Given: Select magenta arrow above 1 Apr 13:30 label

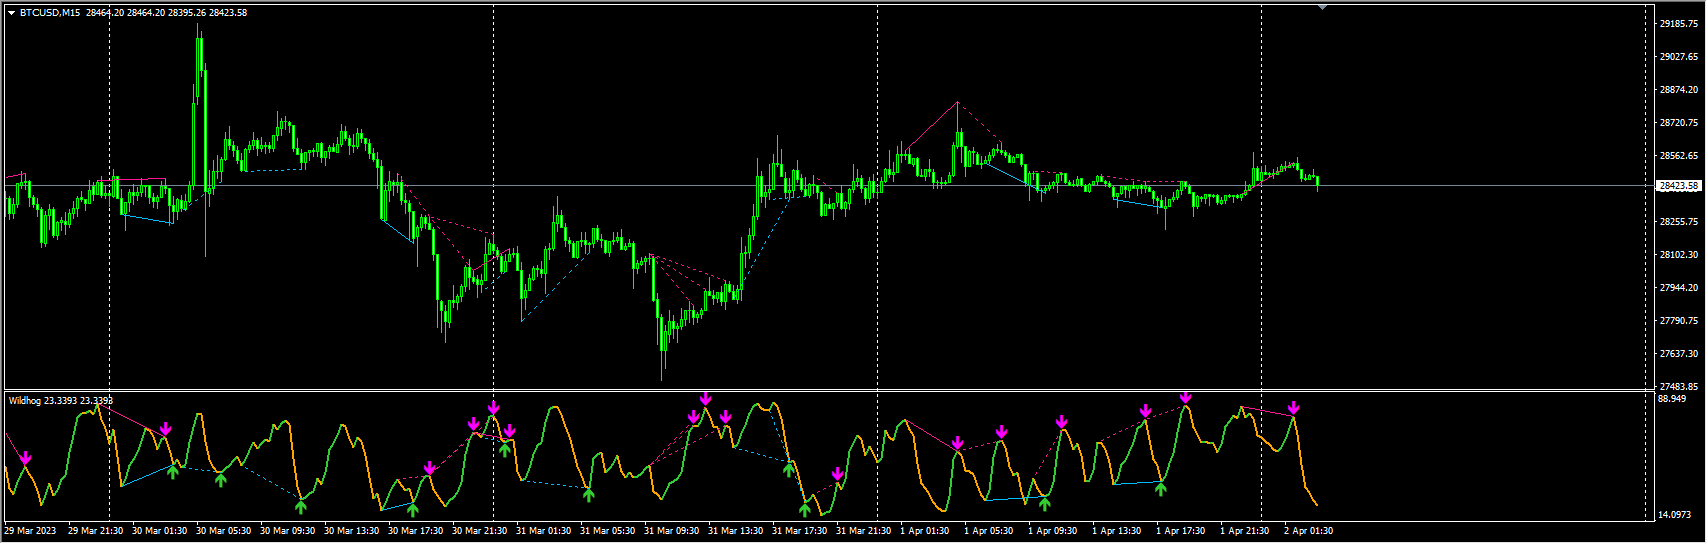Looking at the screenshot, I should tap(1145, 411).
